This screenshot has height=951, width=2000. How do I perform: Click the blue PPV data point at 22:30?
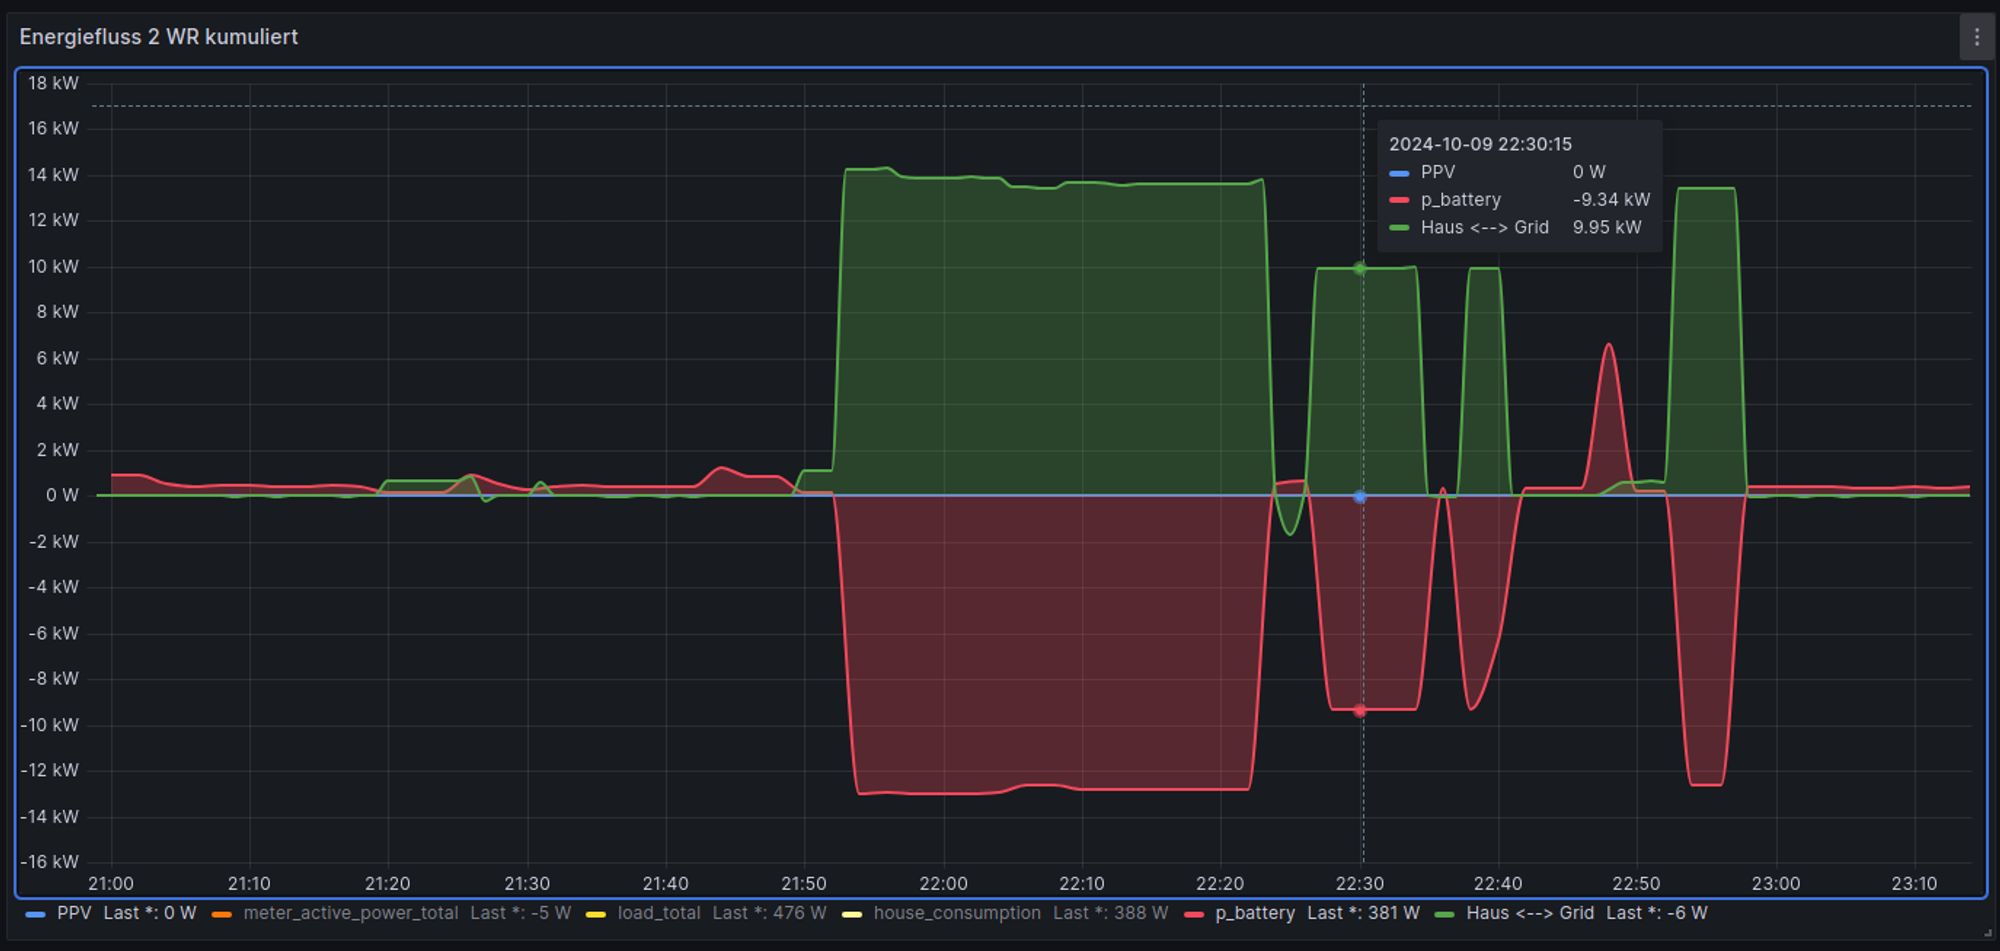click(1360, 496)
